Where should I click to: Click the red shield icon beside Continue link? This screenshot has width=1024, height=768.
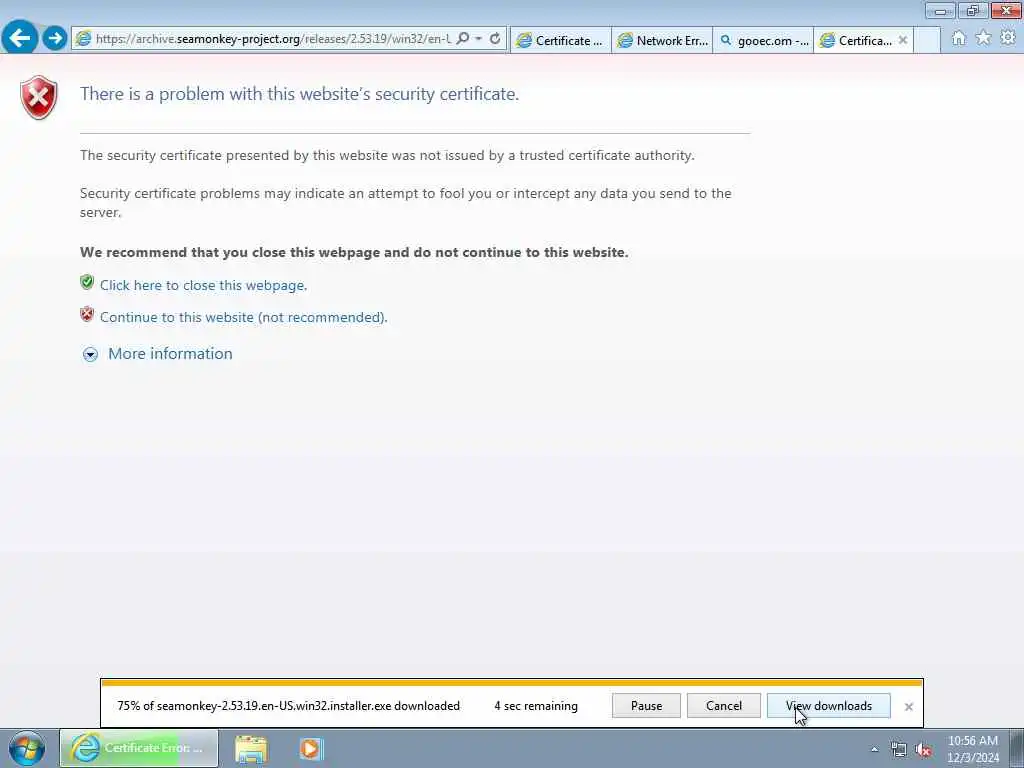click(87, 314)
